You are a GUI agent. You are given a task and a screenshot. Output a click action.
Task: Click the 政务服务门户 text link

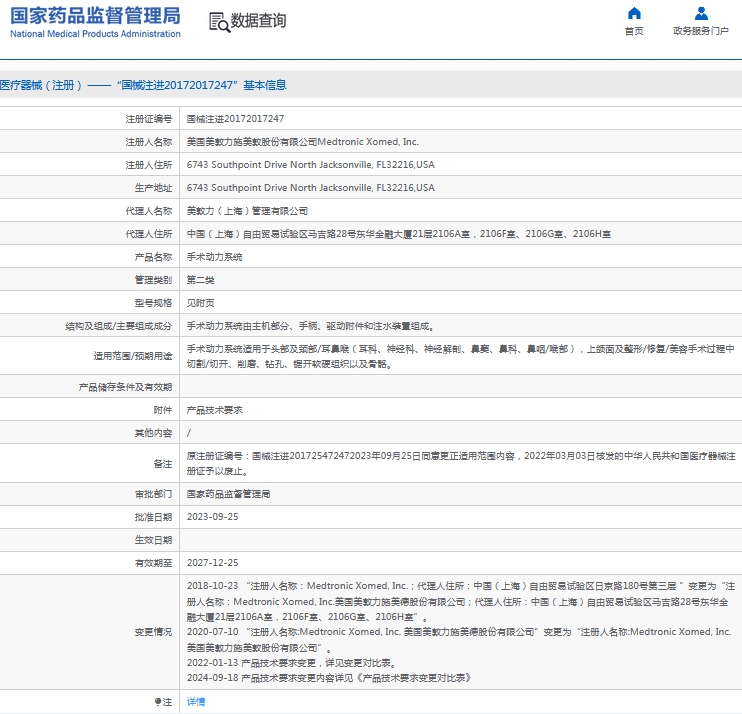pos(701,31)
